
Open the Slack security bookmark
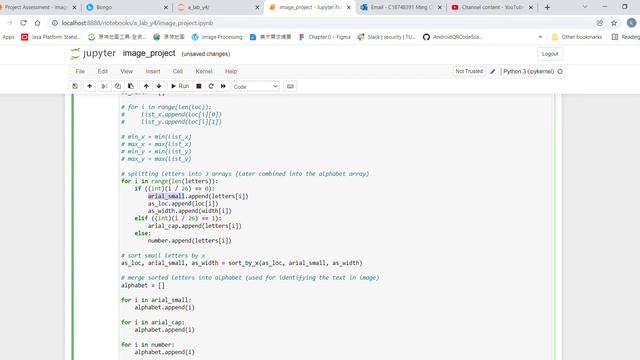(387, 37)
